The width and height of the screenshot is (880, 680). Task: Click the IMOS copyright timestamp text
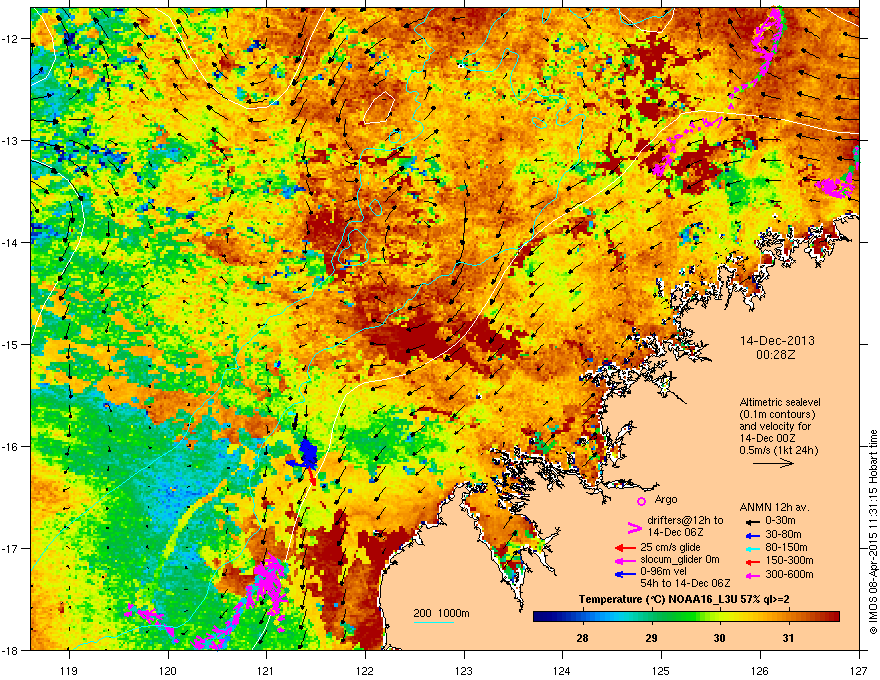point(873,532)
